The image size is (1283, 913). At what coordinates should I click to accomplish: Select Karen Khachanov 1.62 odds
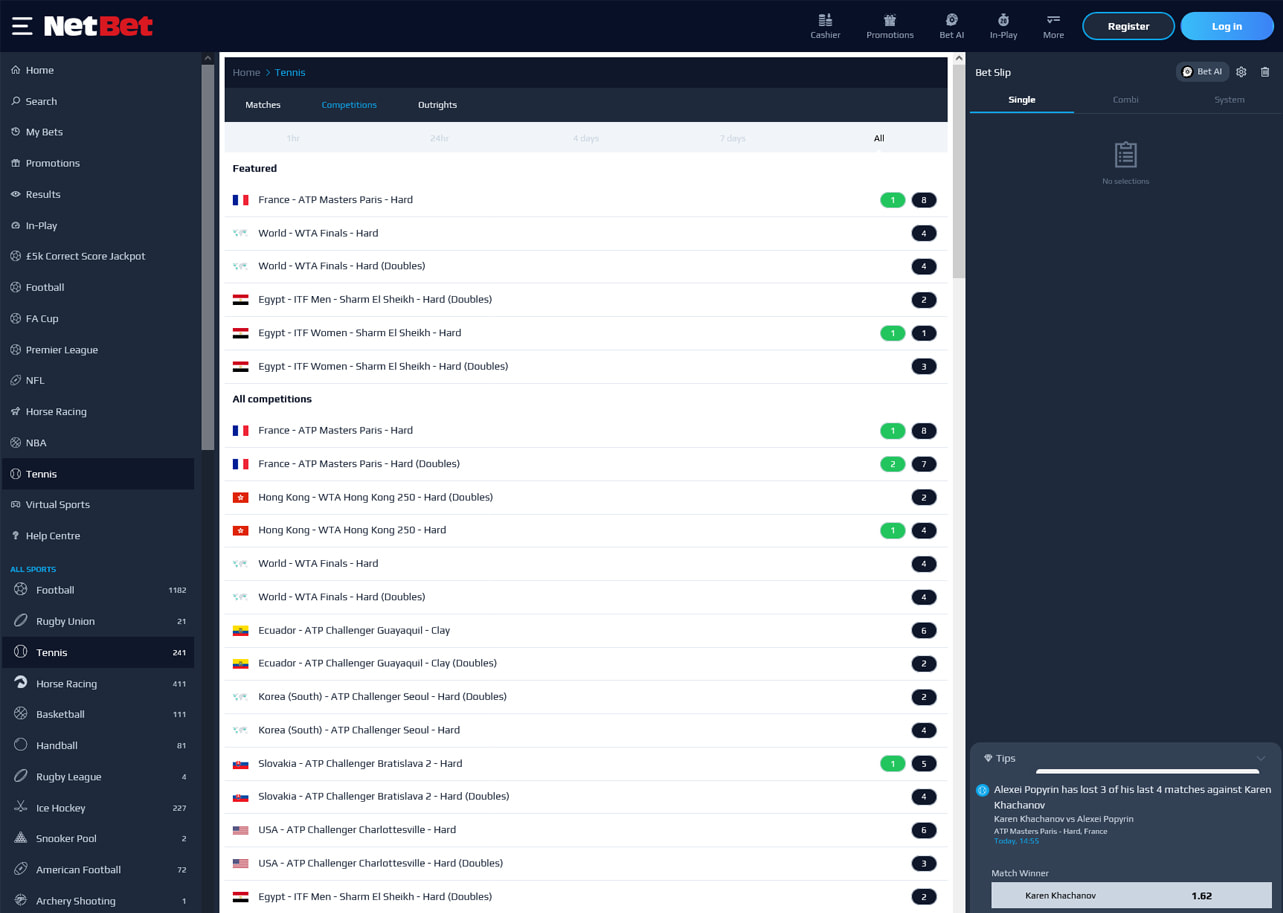point(1132,895)
